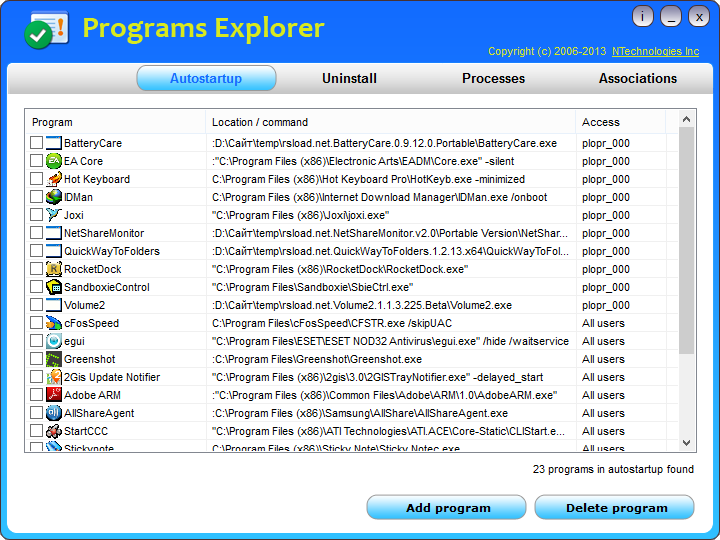Click the StartCCC icon
Screen dimensions: 720x540
[x=54, y=431]
